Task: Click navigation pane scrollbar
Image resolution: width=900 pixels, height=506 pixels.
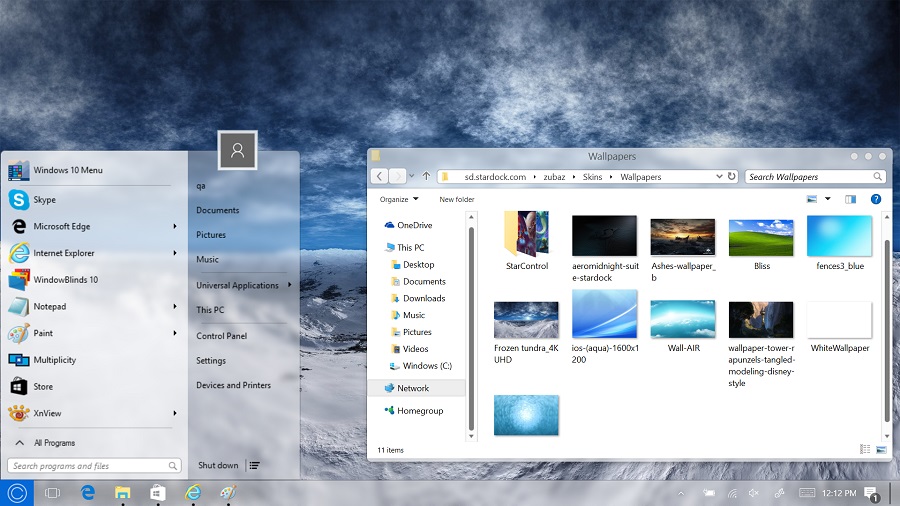Action: 471,327
